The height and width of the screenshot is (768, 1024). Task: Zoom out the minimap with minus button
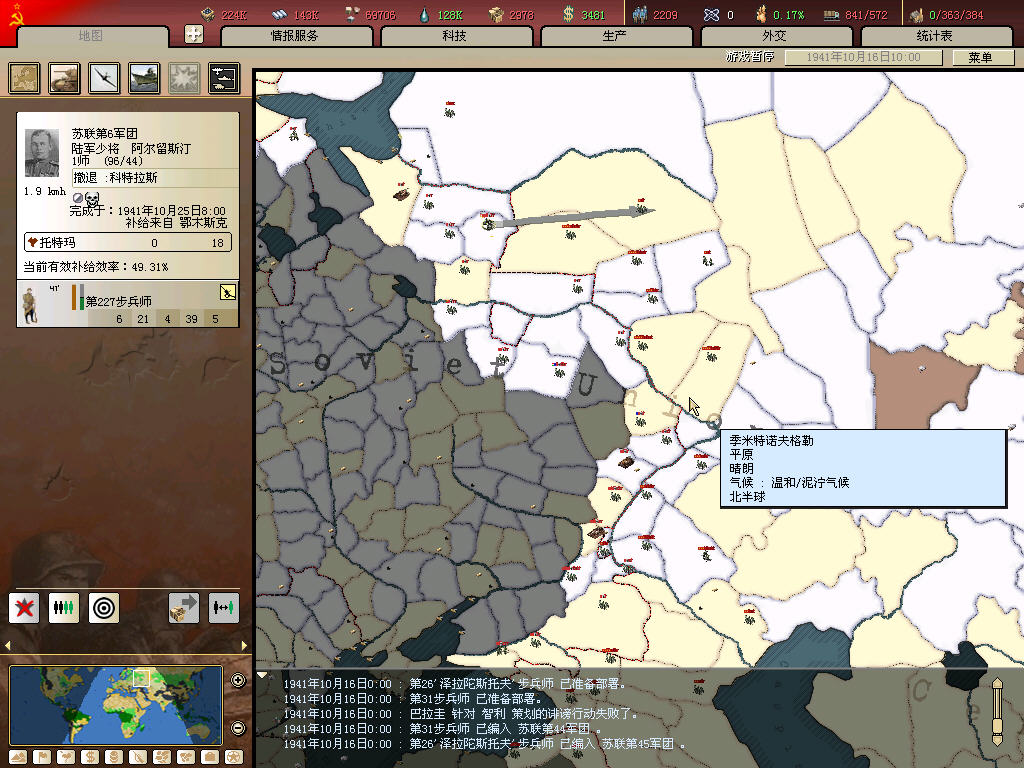pyautogui.click(x=238, y=728)
